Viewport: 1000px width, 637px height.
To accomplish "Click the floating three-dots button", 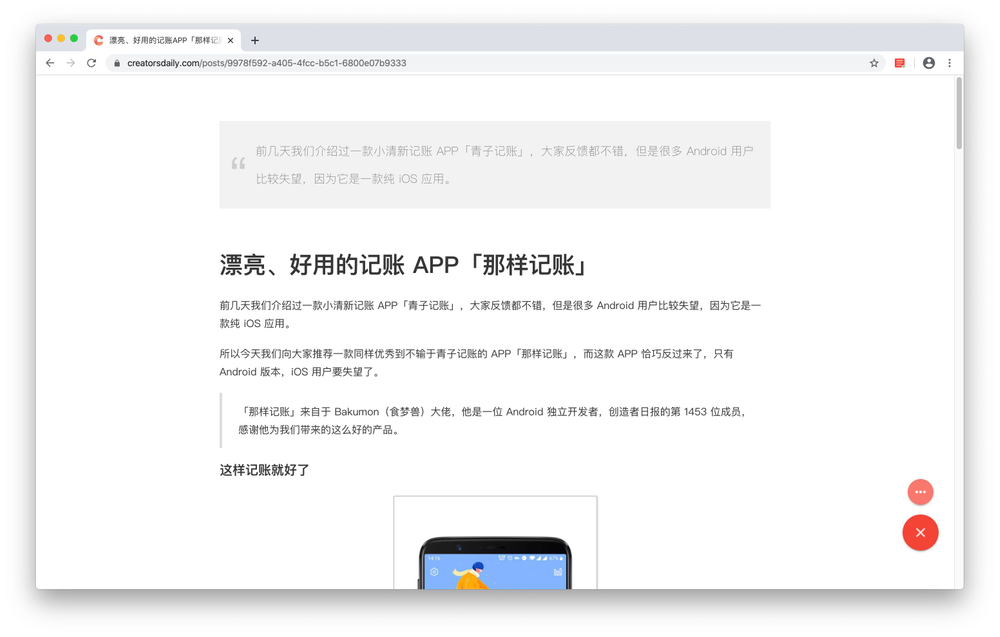I will click(920, 492).
